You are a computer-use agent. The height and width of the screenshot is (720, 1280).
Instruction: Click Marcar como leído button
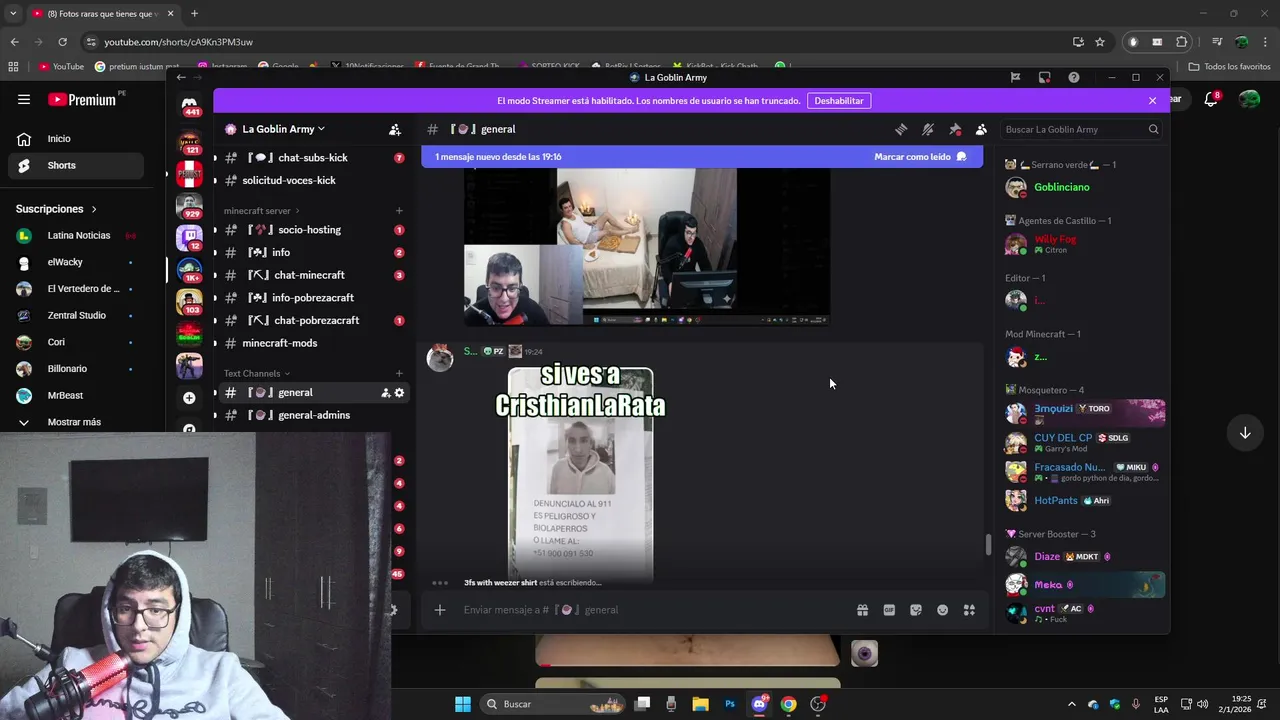920,157
